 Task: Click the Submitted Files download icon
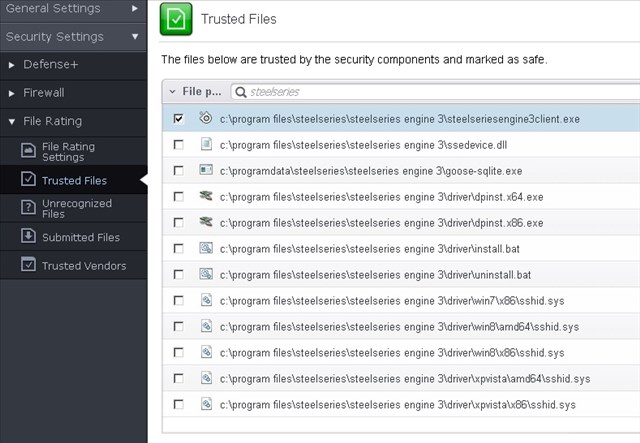[28, 236]
